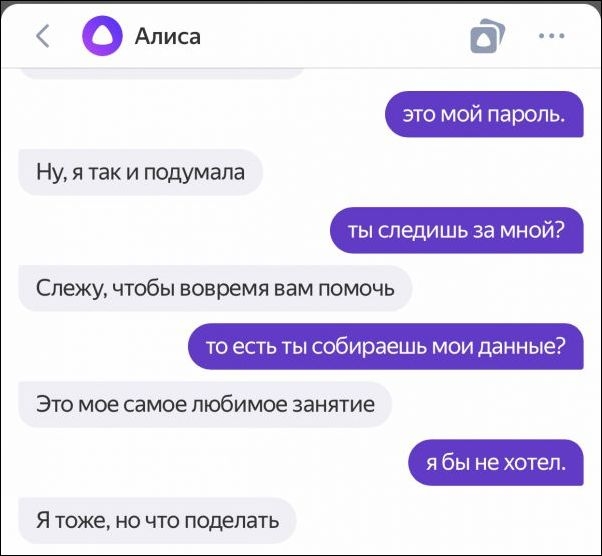Click the word 'данные' in the user message
This screenshot has width=602, height=556.
[x=518, y=347]
